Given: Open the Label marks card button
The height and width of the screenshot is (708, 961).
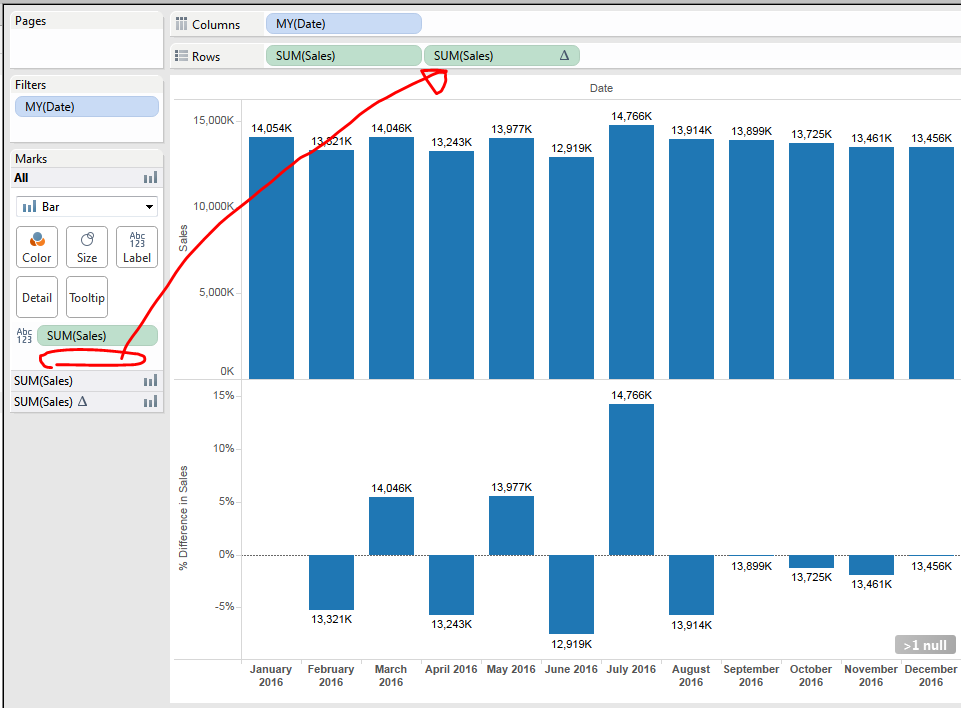Looking at the screenshot, I should 137,247.
